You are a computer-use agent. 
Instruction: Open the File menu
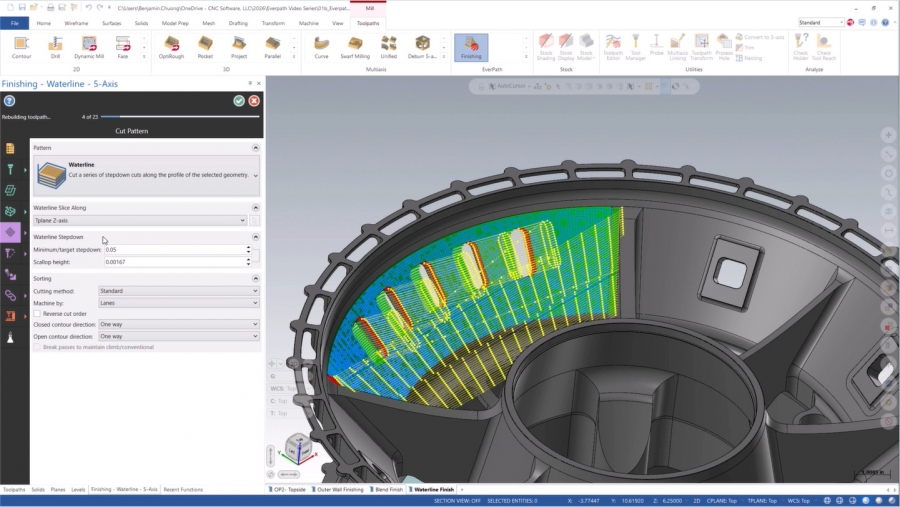click(14, 24)
